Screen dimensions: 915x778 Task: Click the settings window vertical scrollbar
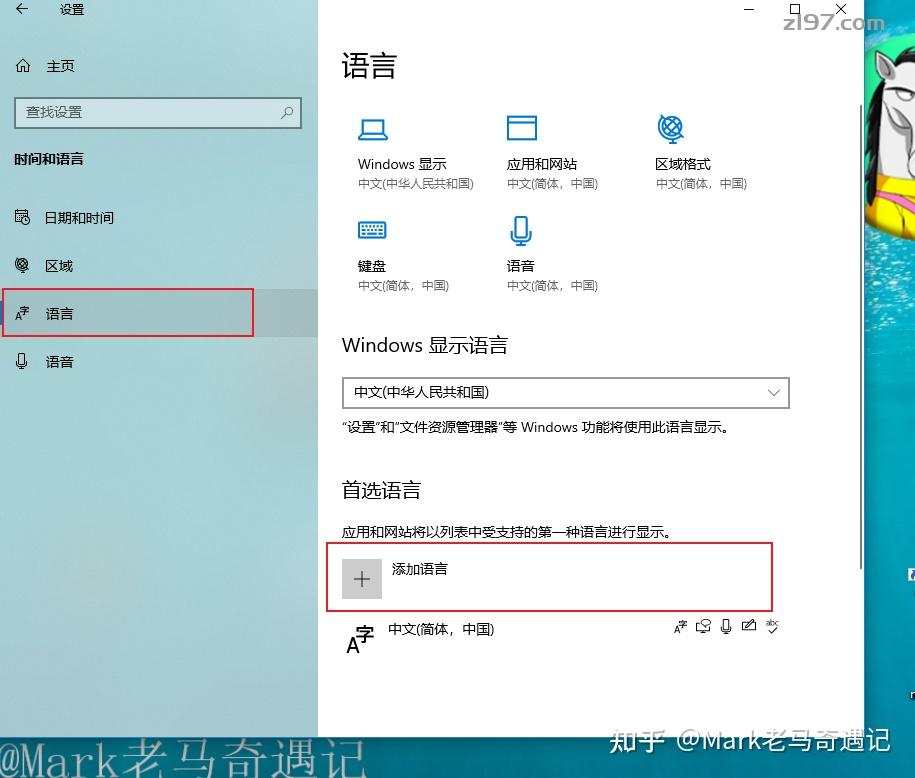click(x=860, y=337)
